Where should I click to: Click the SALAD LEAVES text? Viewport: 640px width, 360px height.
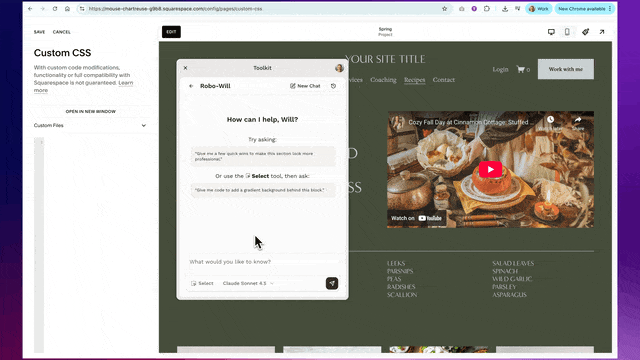click(x=513, y=264)
